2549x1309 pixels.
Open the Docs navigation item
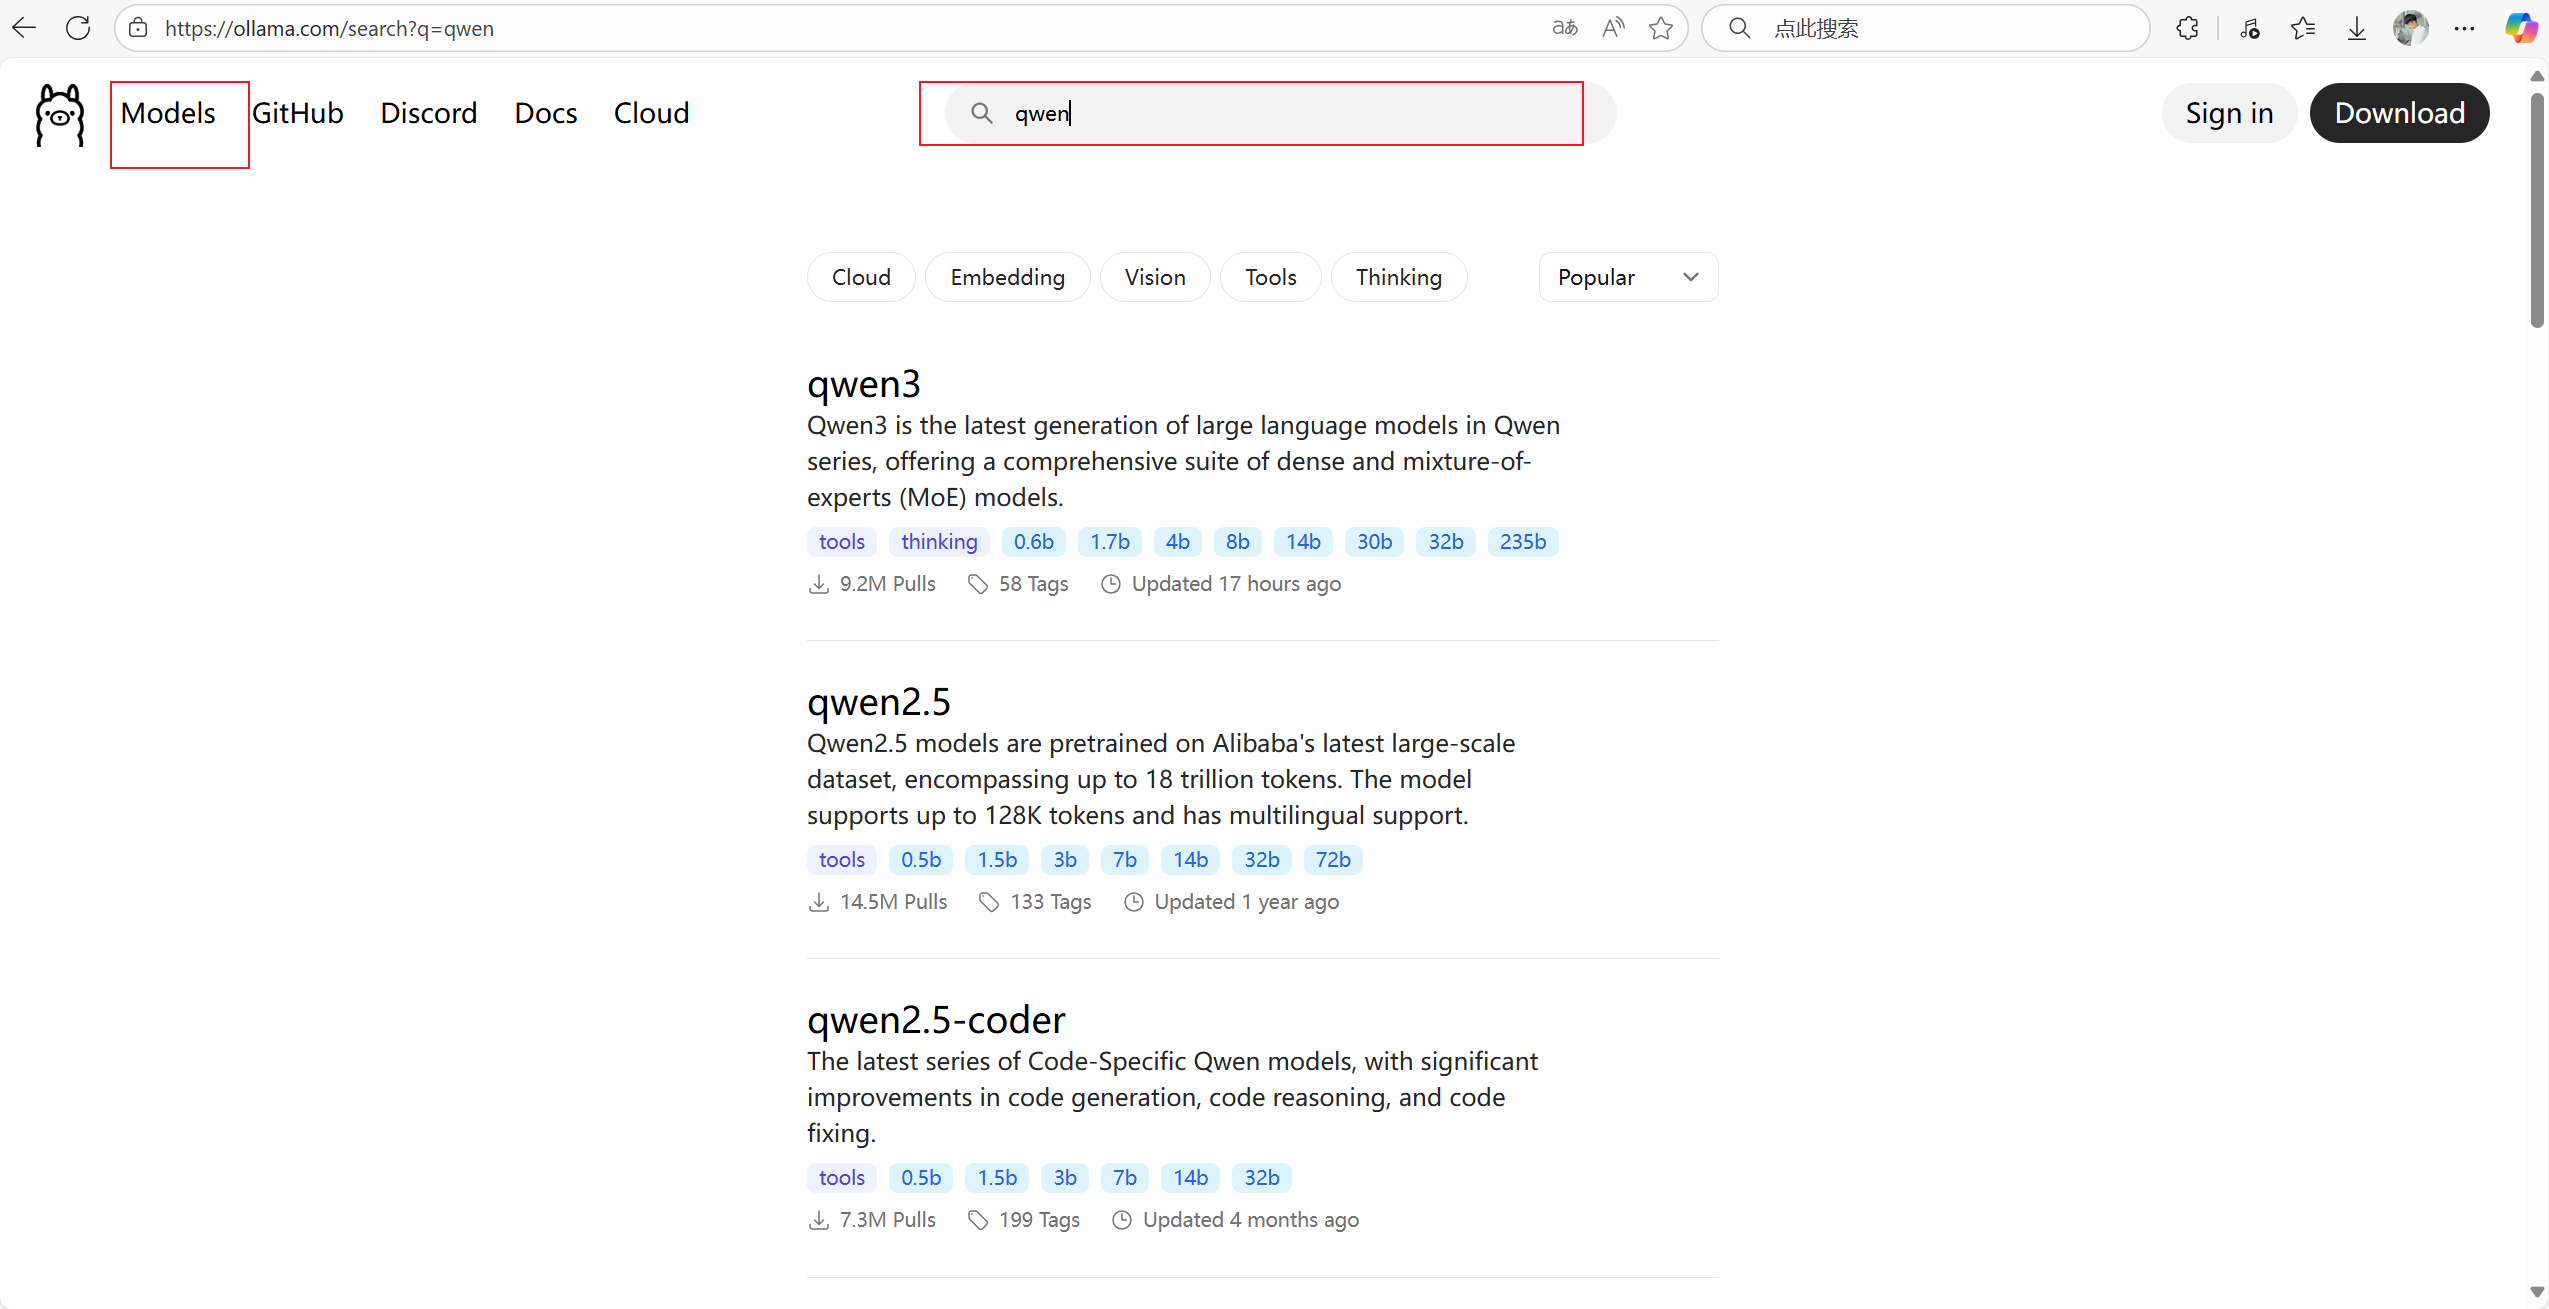tap(545, 113)
